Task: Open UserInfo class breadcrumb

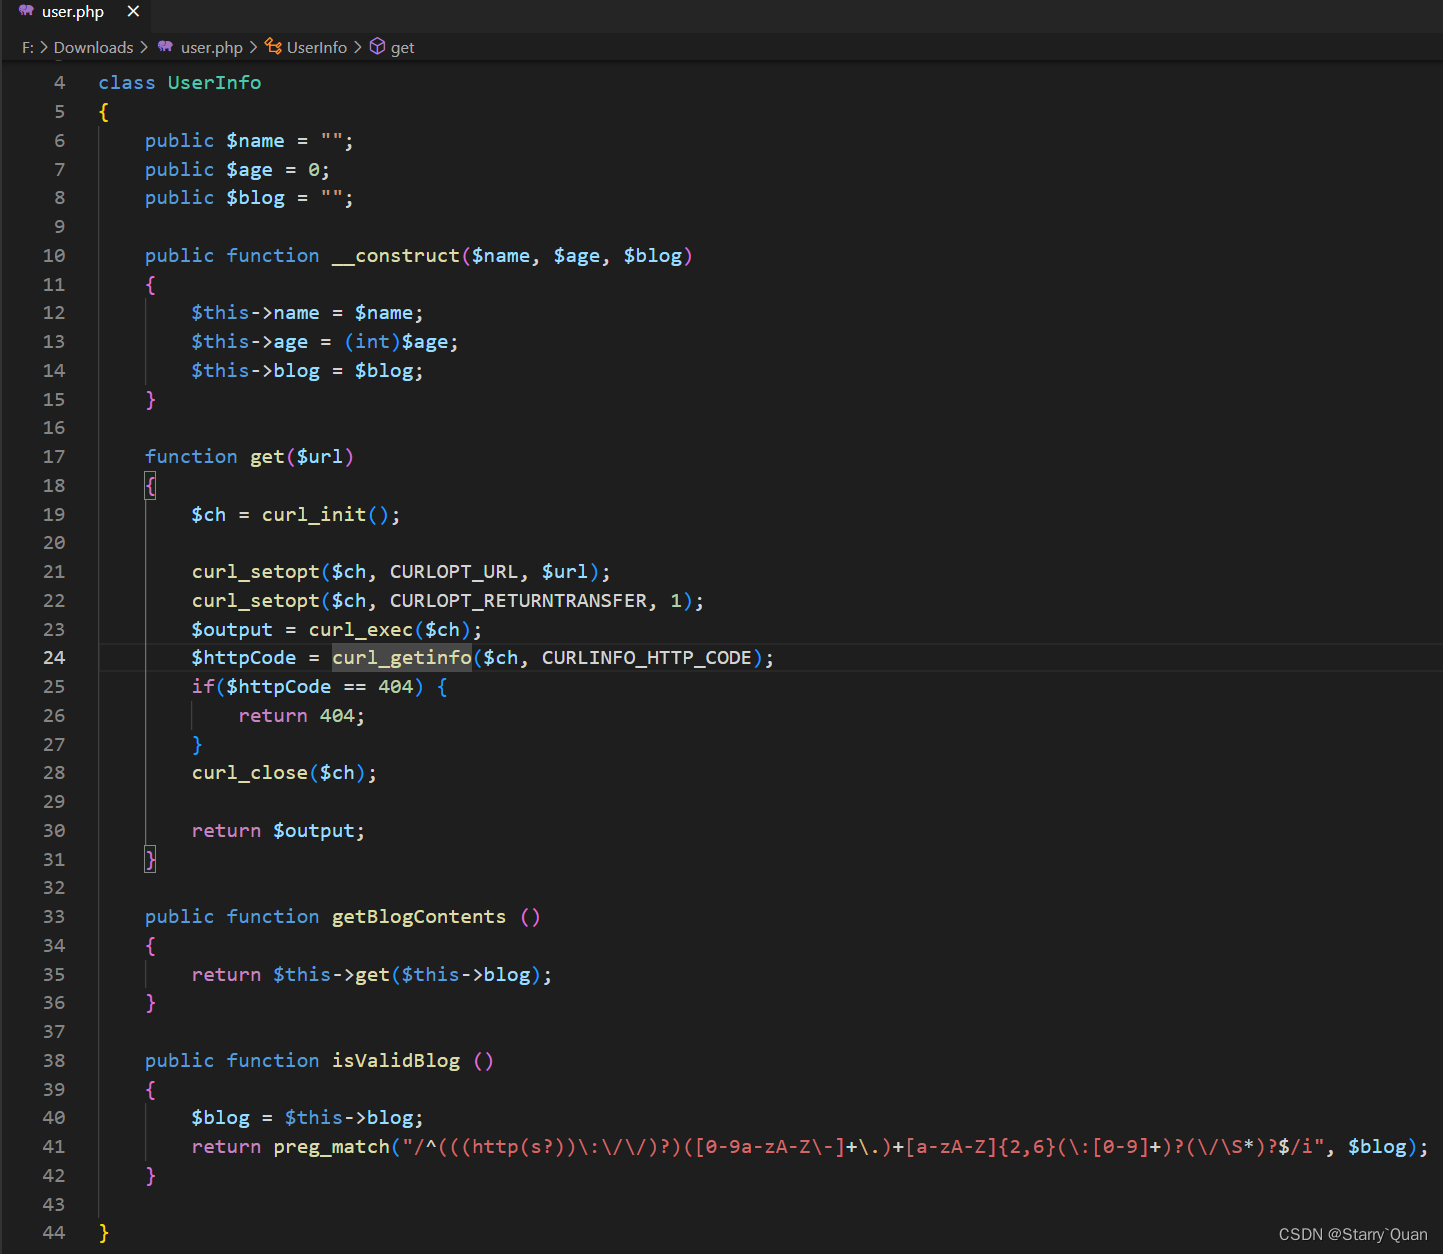Action: click(317, 47)
